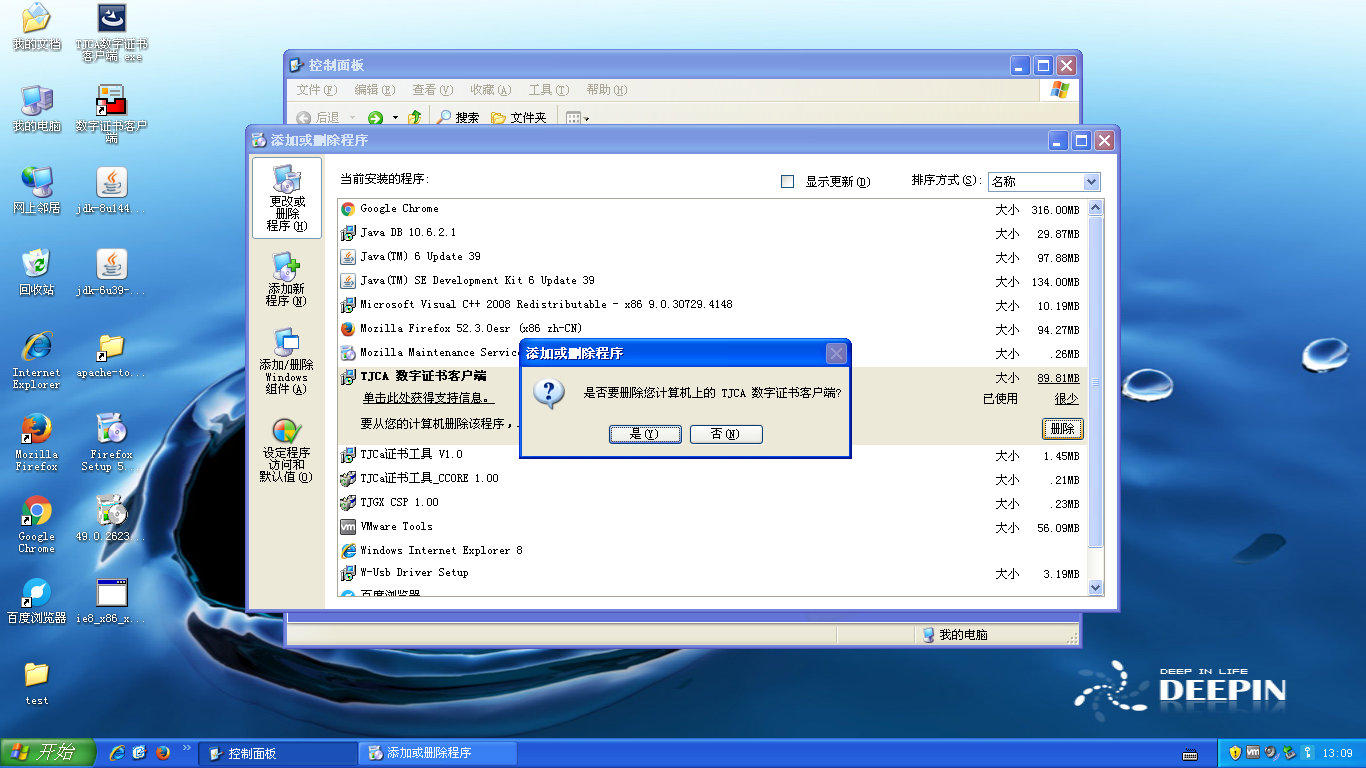Image resolution: width=1366 pixels, height=768 pixels.
Task: Open 查看(V) menu in 控制面板 window
Action: click(432, 90)
